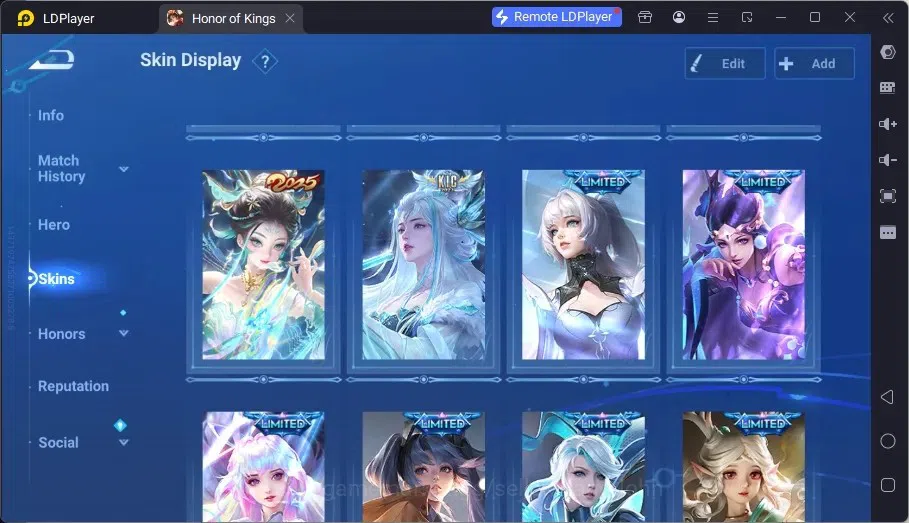
Task: Click the mini-window mode icon in title bar
Action: pos(747,17)
